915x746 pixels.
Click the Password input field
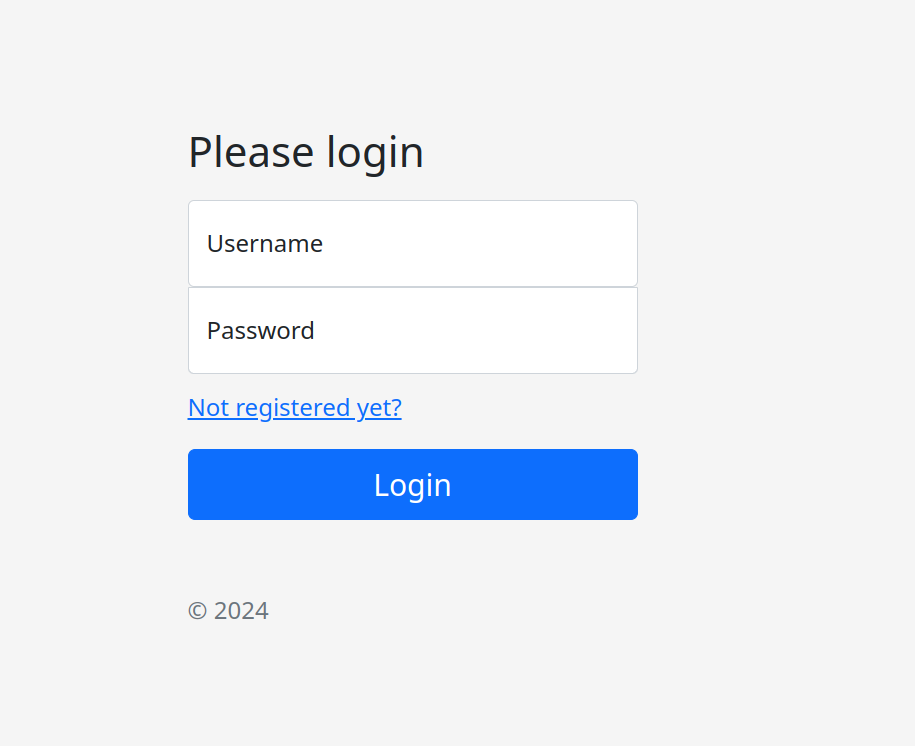click(x=412, y=330)
